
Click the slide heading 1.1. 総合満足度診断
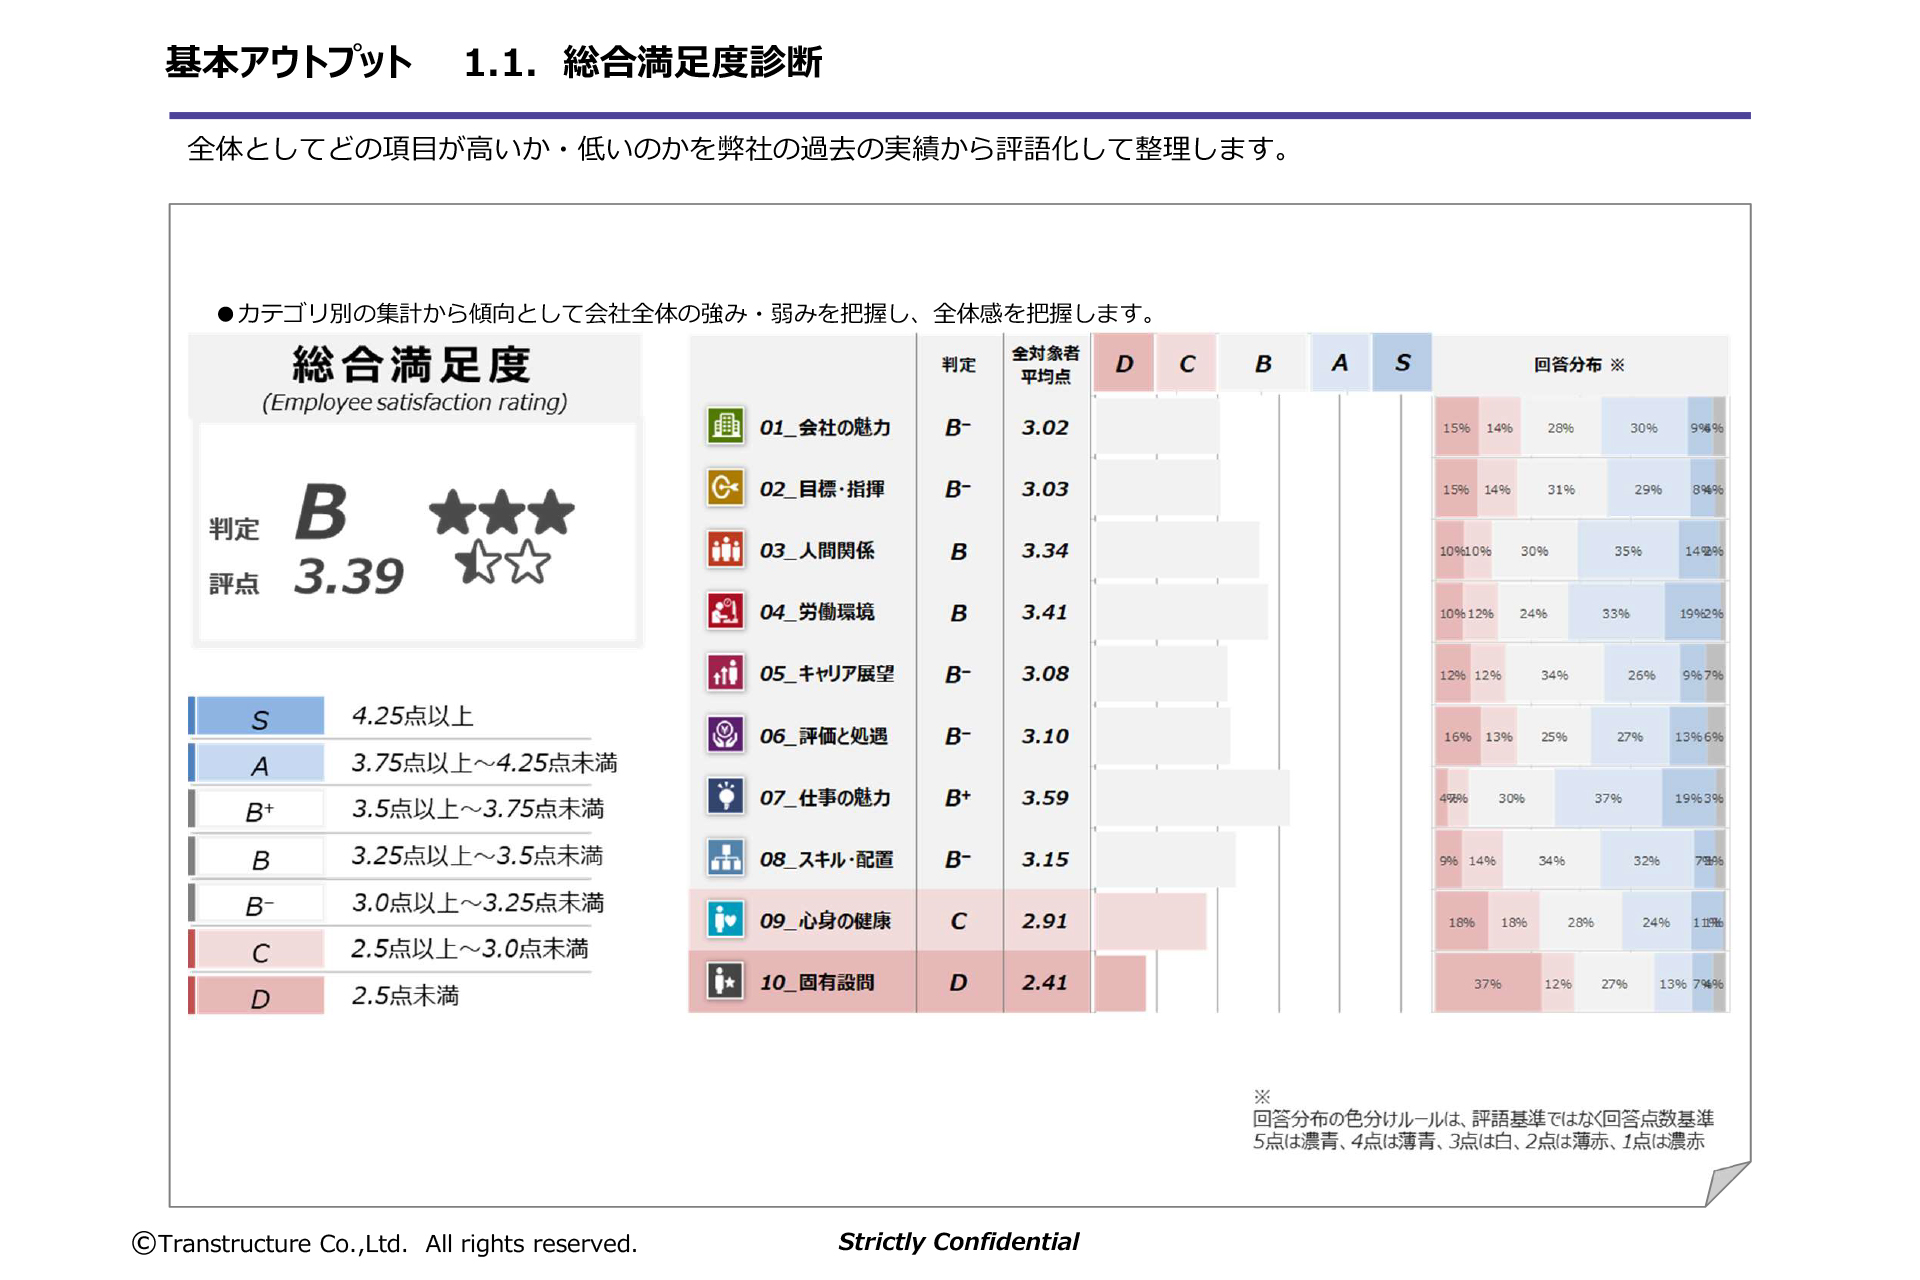643,62
